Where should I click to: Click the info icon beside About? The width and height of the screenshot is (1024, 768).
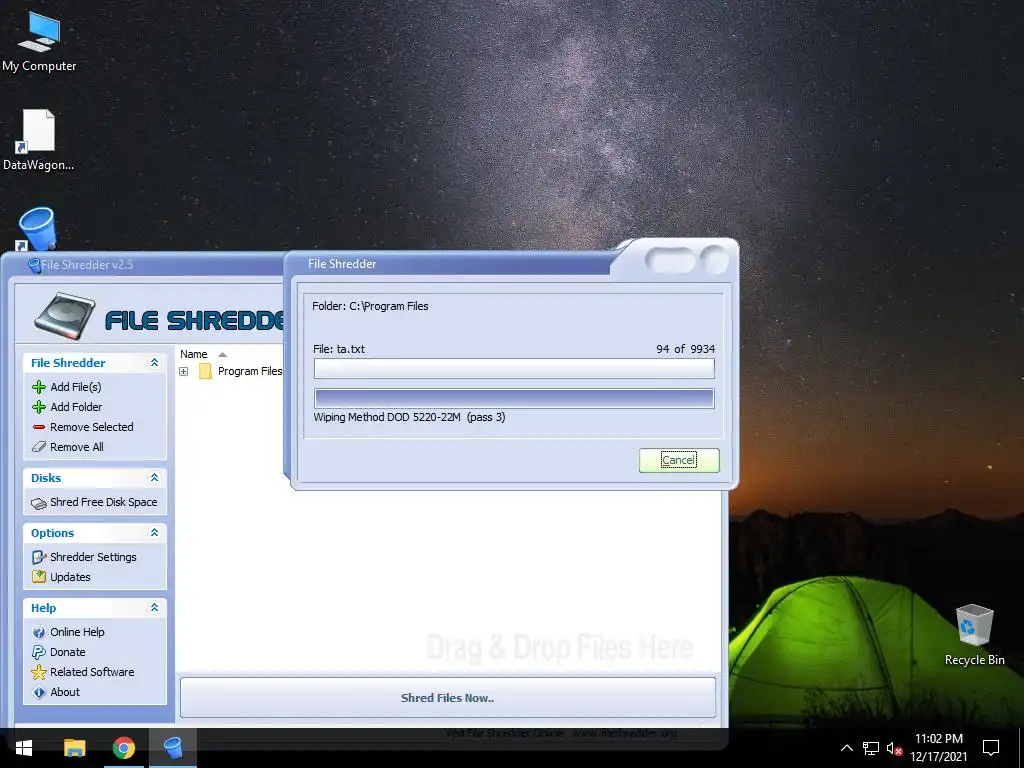39,692
